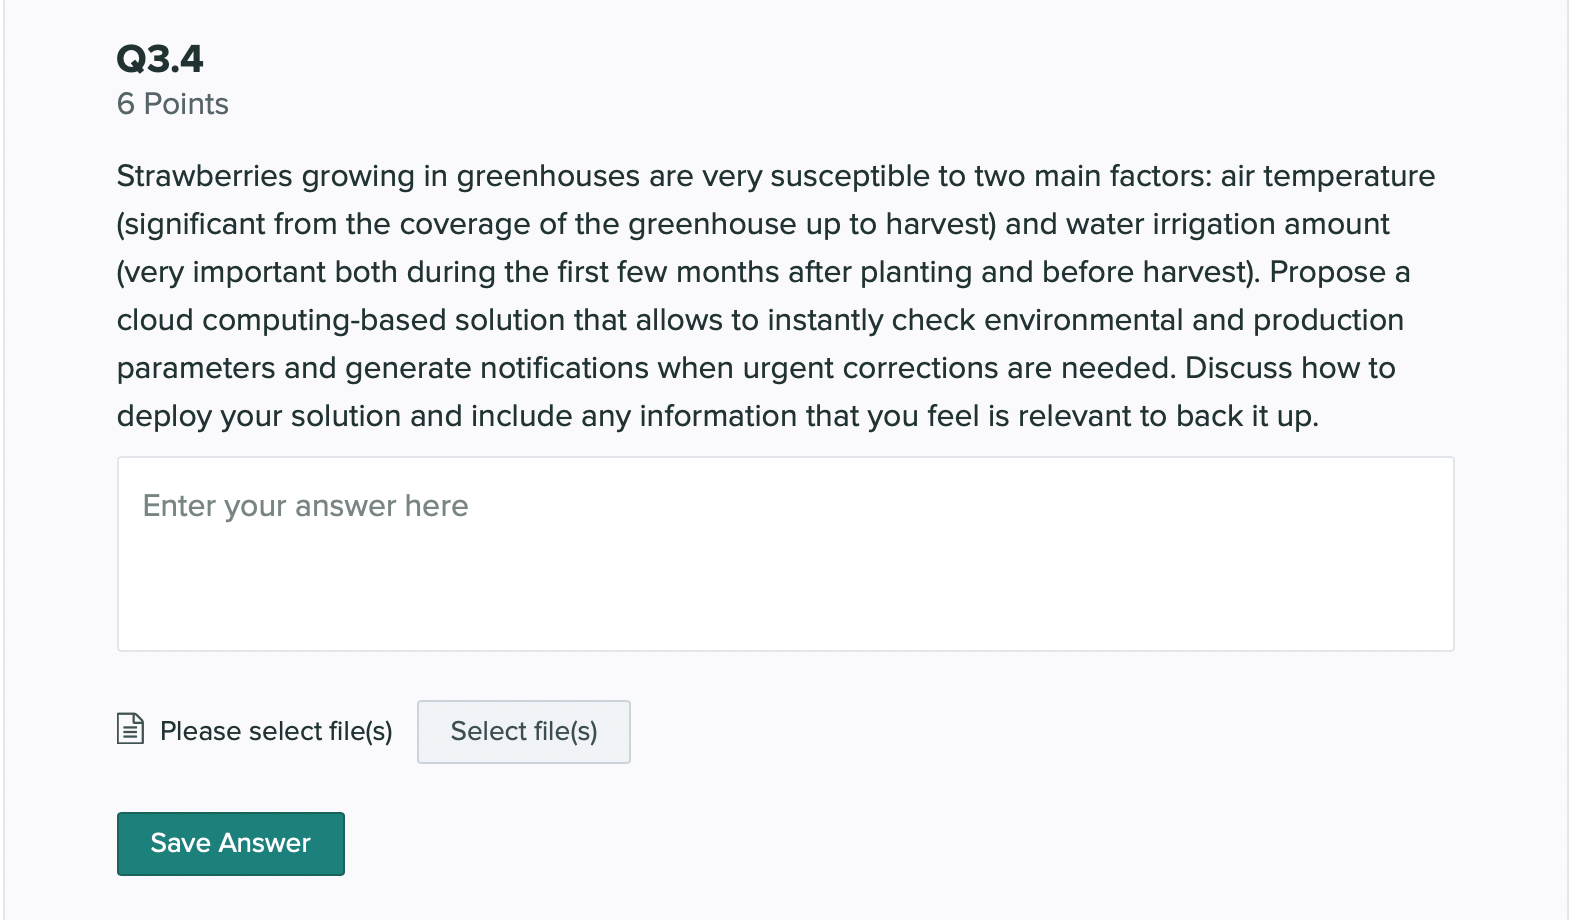This screenshot has width=1572, height=920.
Task: Click the word "greenhouses" in first line
Action: click(548, 176)
